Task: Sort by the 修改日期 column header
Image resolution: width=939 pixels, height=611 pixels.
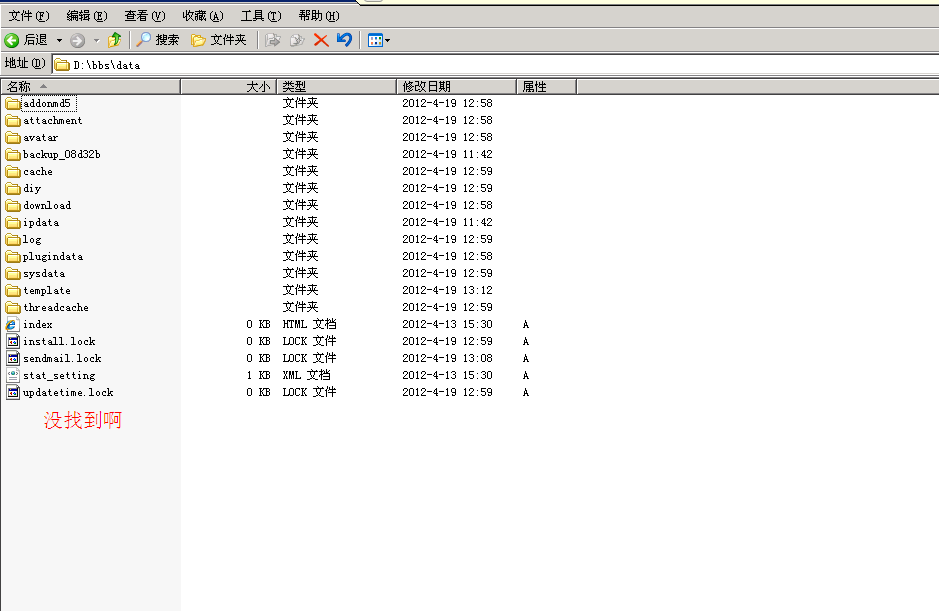Action: tap(456, 87)
